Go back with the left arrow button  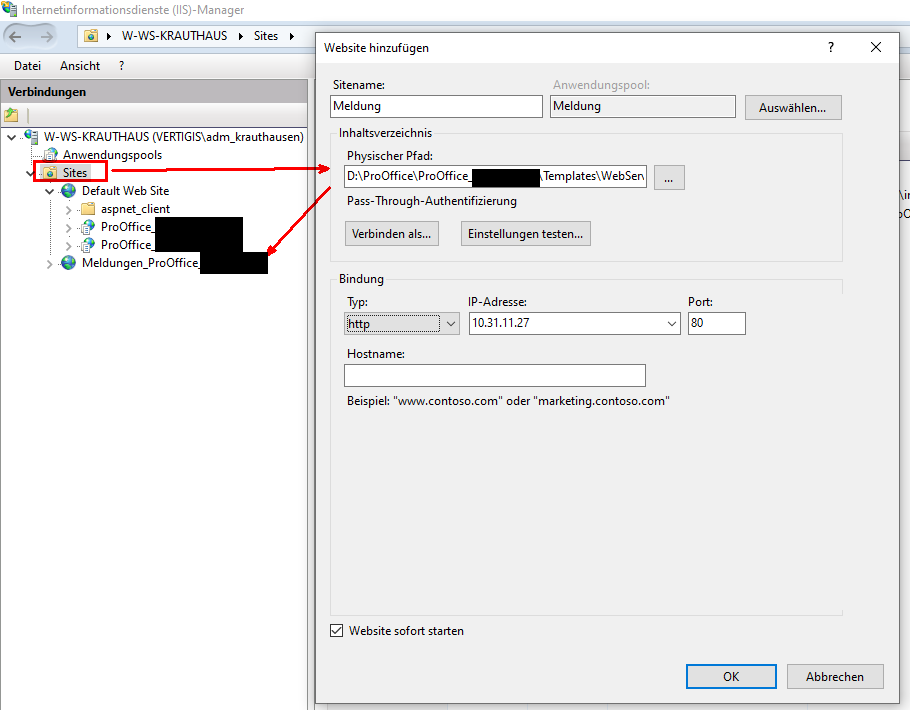pos(15,37)
